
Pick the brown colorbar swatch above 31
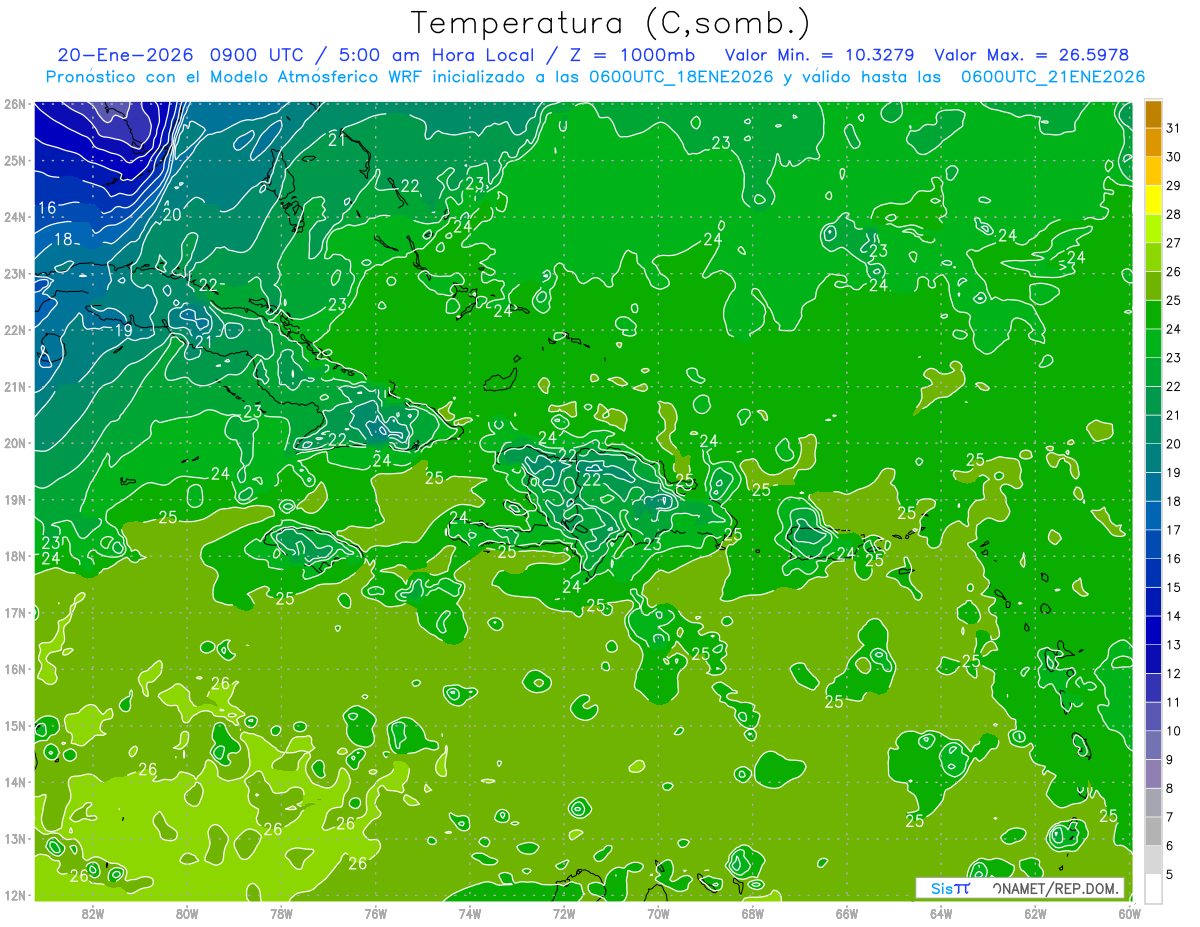coord(1153,114)
